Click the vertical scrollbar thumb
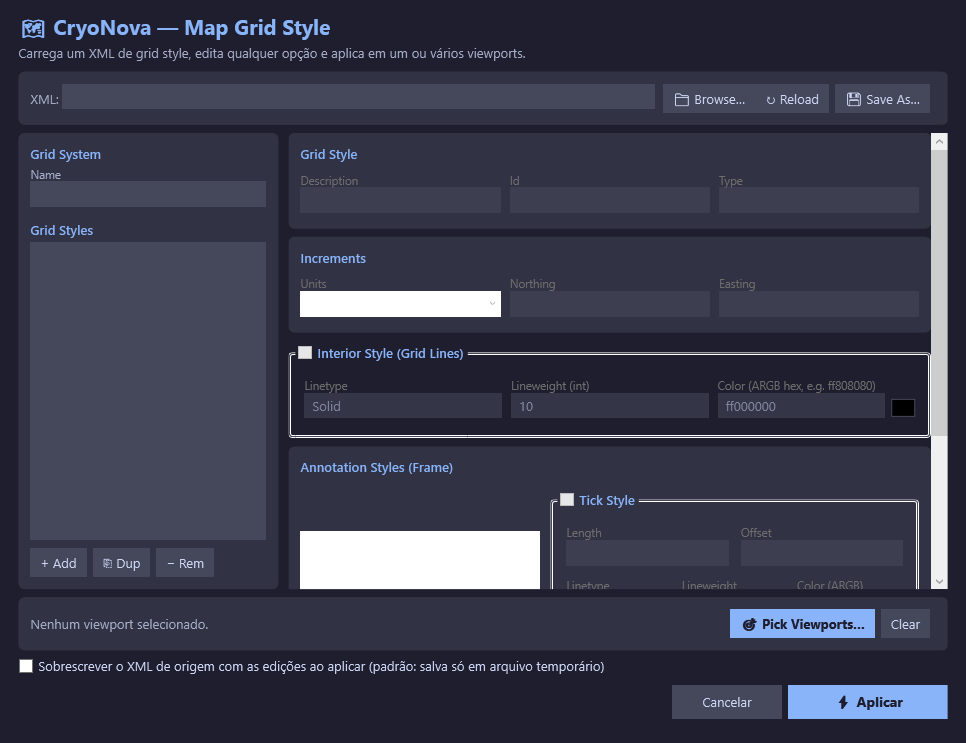Viewport: 966px width, 743px height. [940, 293]
